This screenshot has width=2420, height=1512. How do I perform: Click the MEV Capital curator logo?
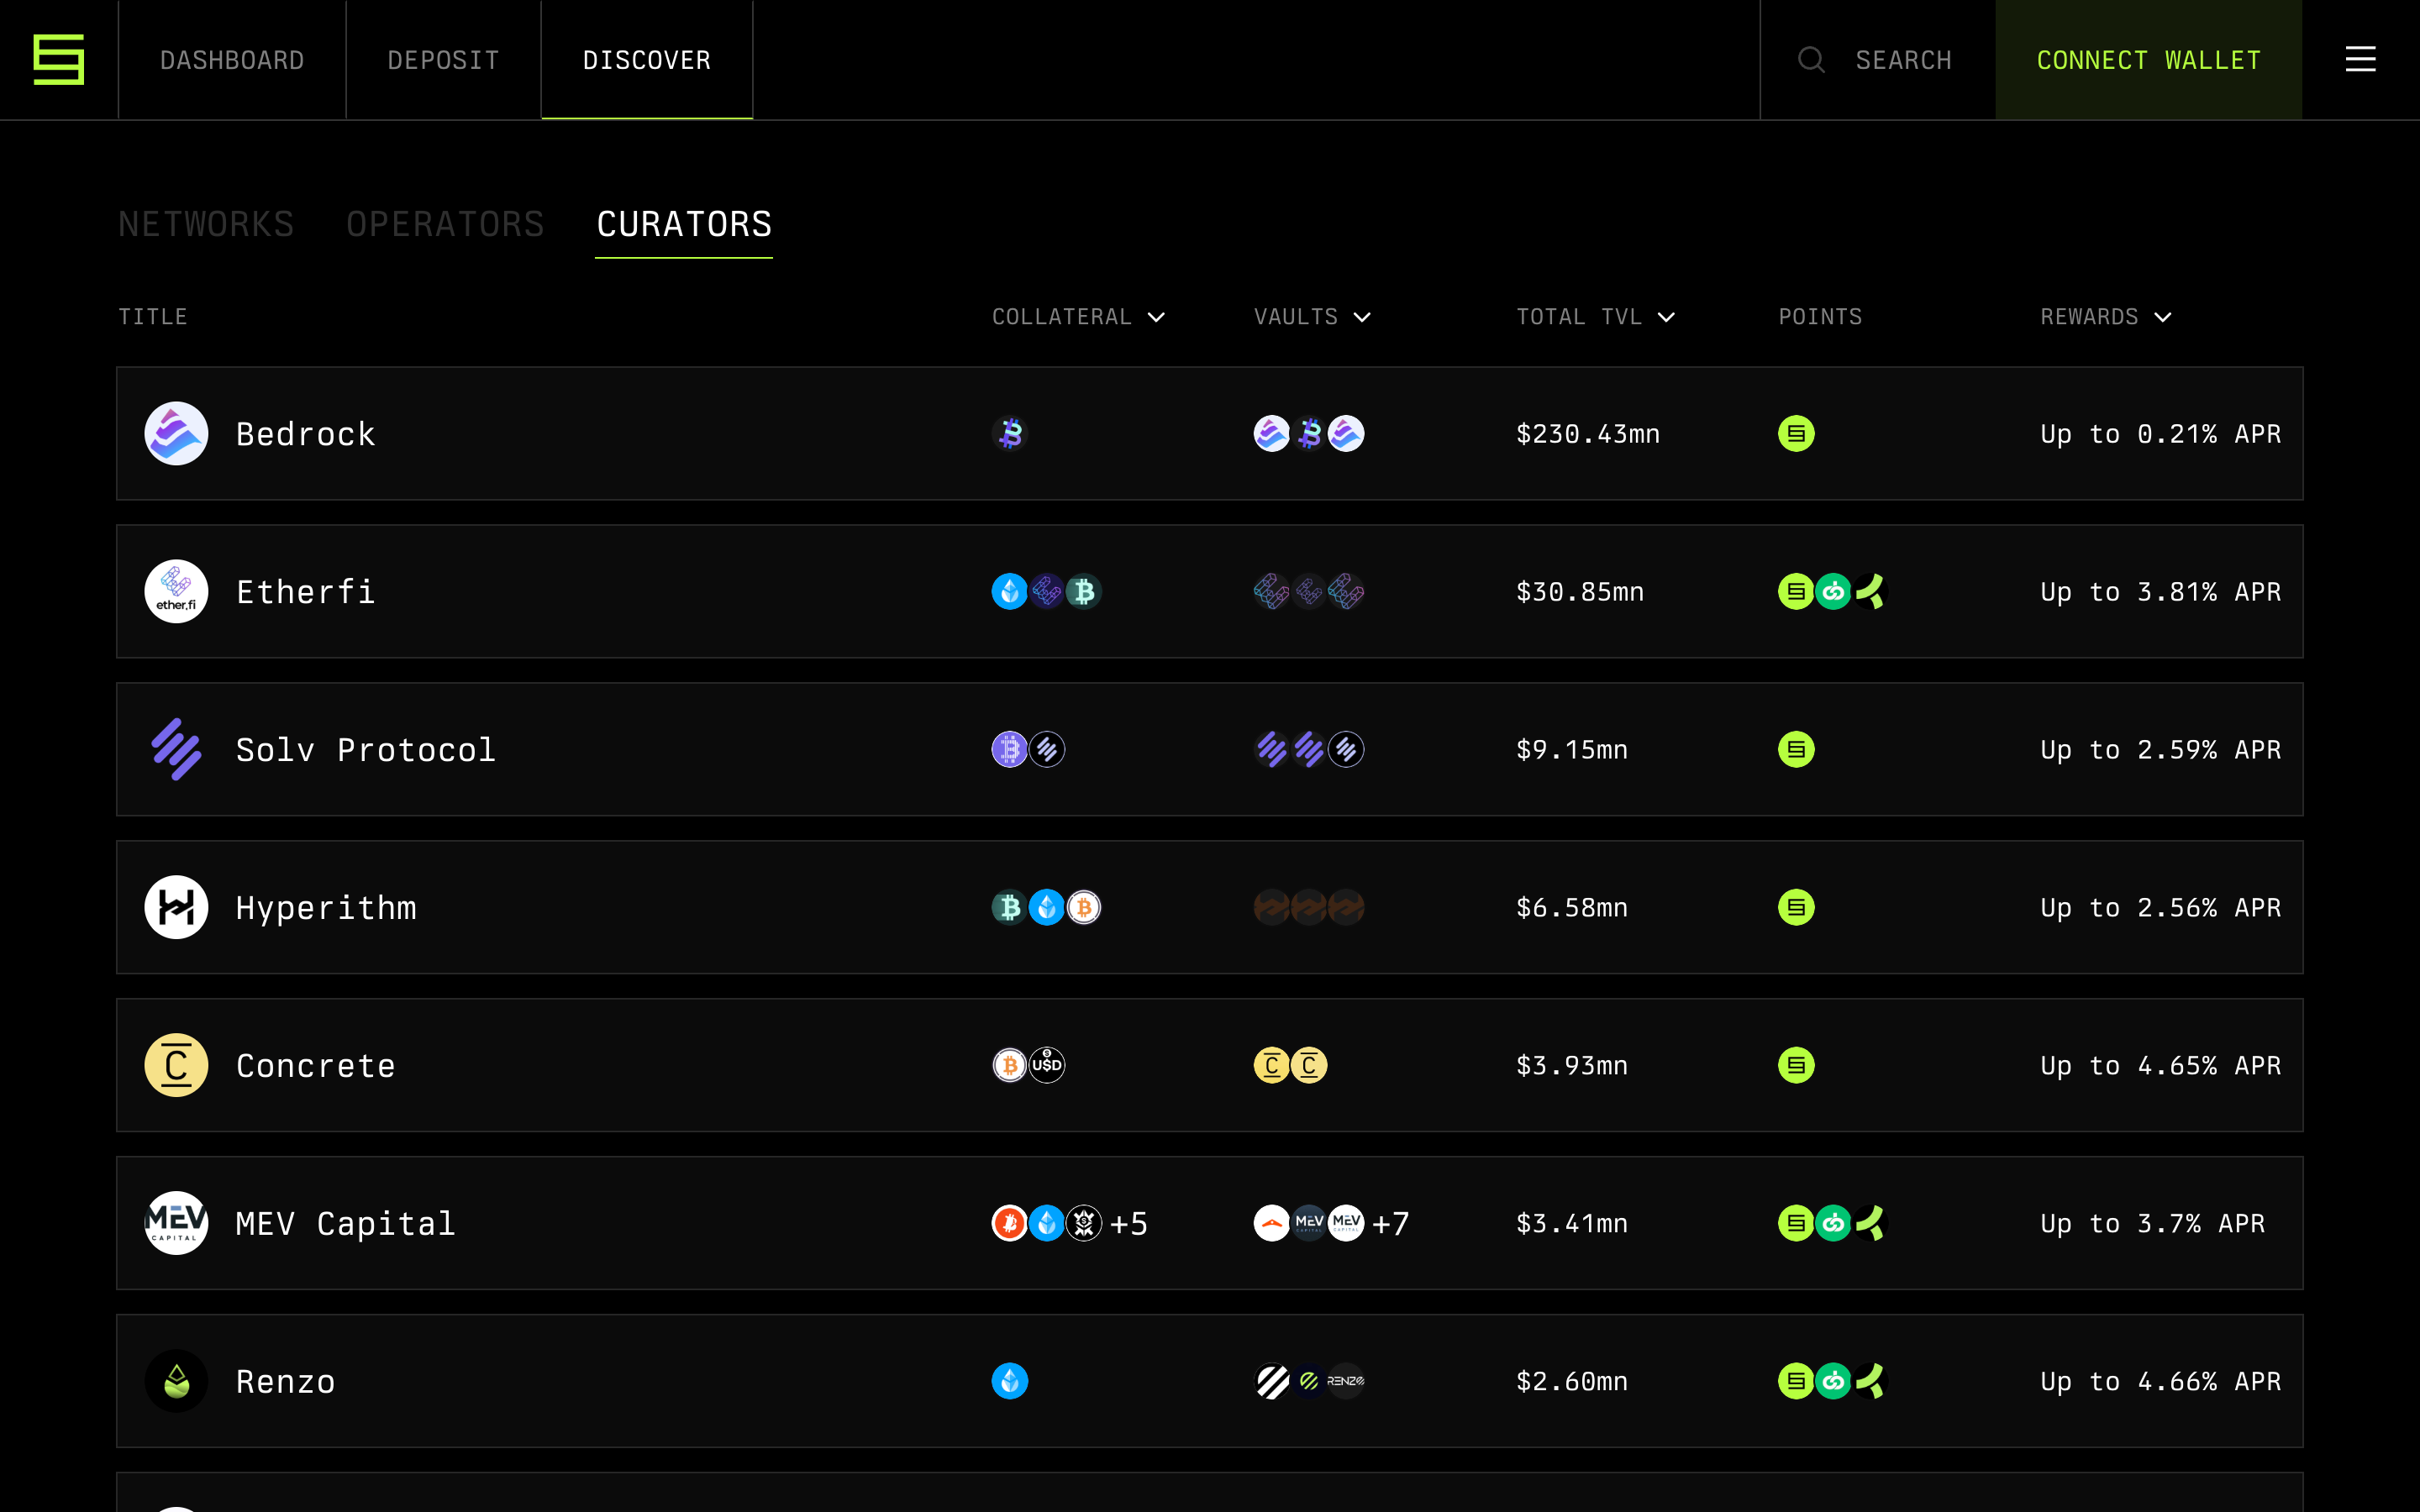tap(176, 1223)
